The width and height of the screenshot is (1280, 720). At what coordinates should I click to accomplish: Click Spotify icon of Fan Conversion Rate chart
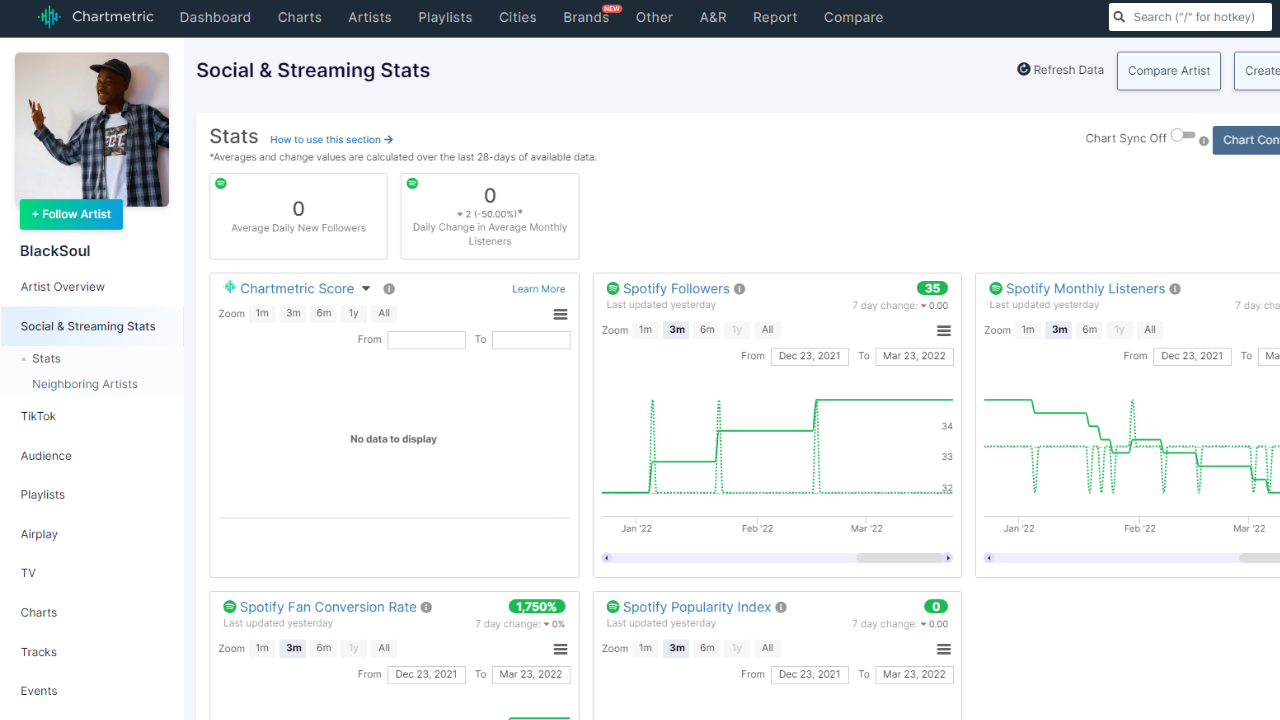[230, 607]
